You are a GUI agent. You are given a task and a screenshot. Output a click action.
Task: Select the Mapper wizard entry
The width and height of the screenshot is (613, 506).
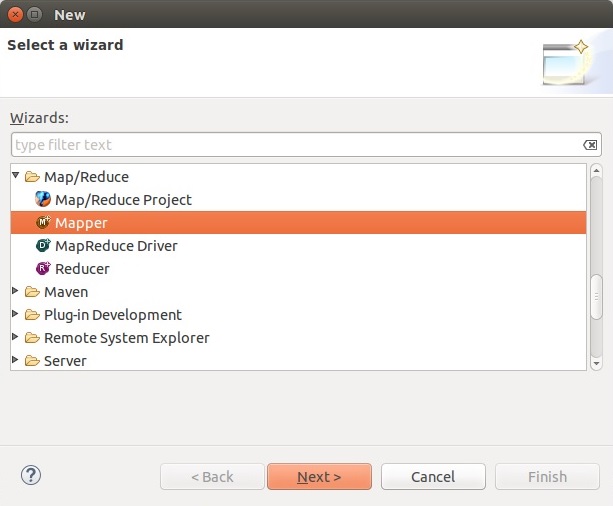[x=298, y=222]
